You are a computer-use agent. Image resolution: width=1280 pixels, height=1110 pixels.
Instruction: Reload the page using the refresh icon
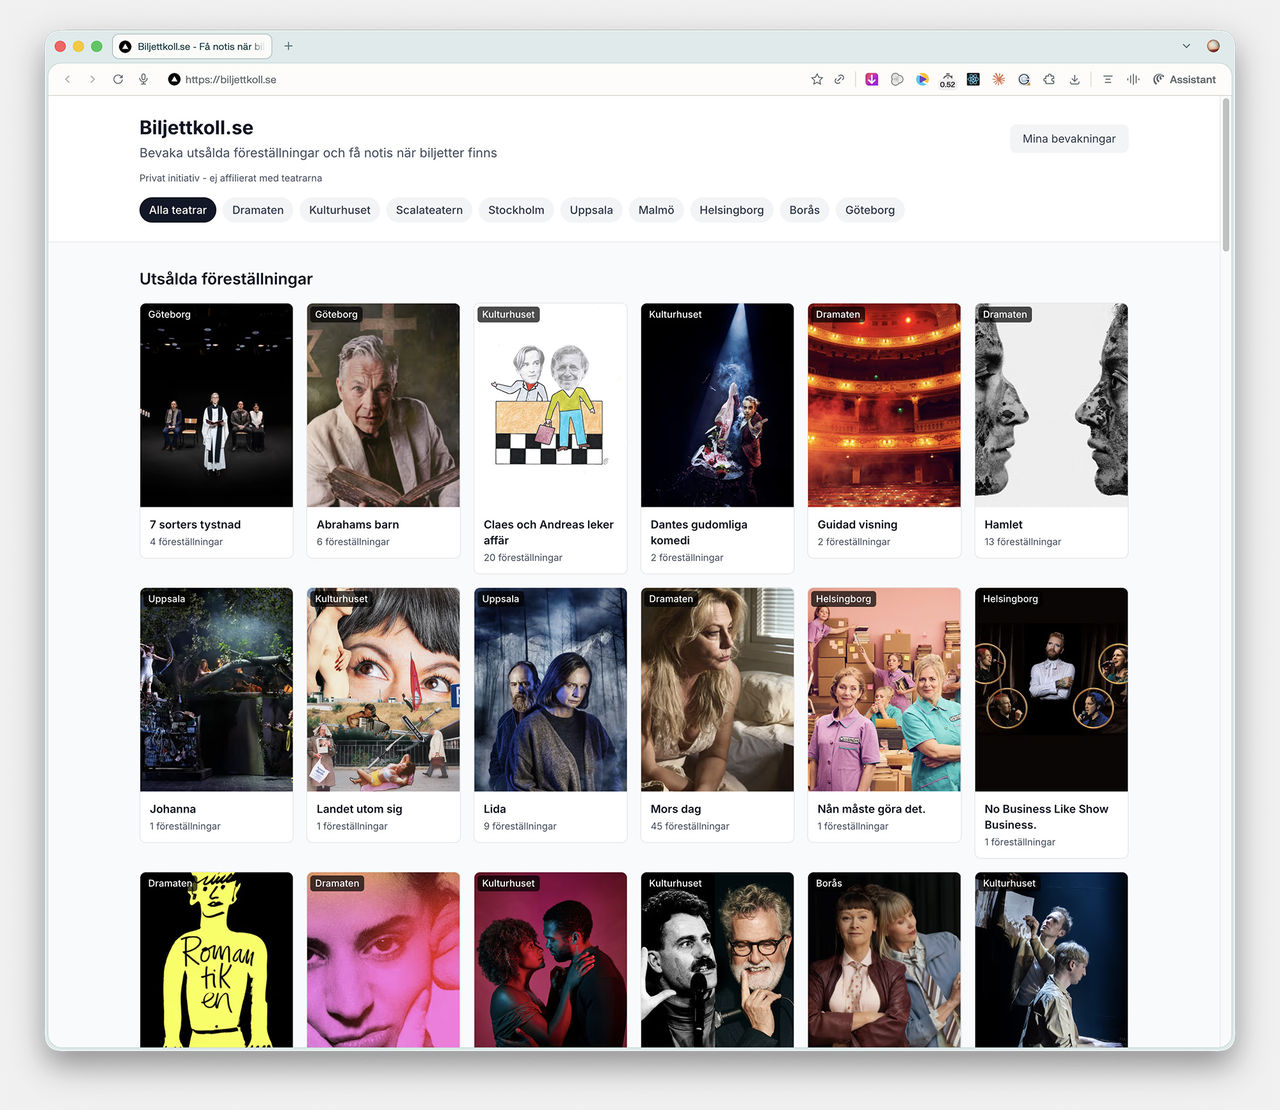[118, 79]
